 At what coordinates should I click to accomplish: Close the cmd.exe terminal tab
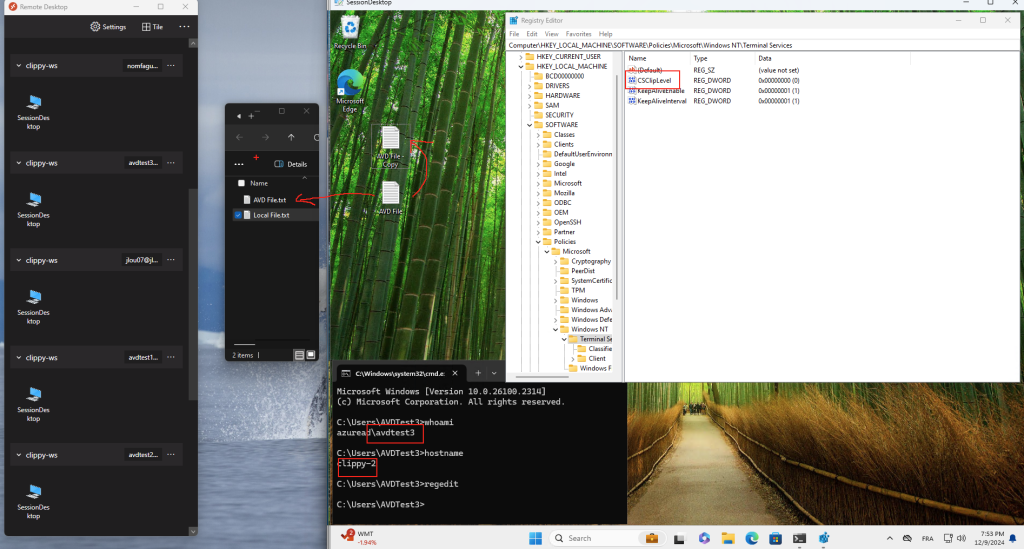(x=455, y=373)
